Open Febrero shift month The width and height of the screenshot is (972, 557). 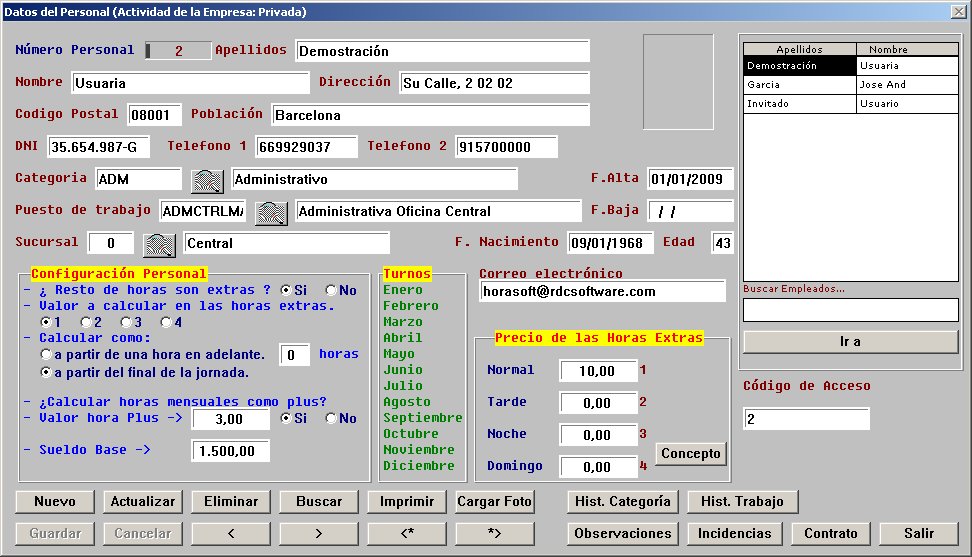point(410,306)
